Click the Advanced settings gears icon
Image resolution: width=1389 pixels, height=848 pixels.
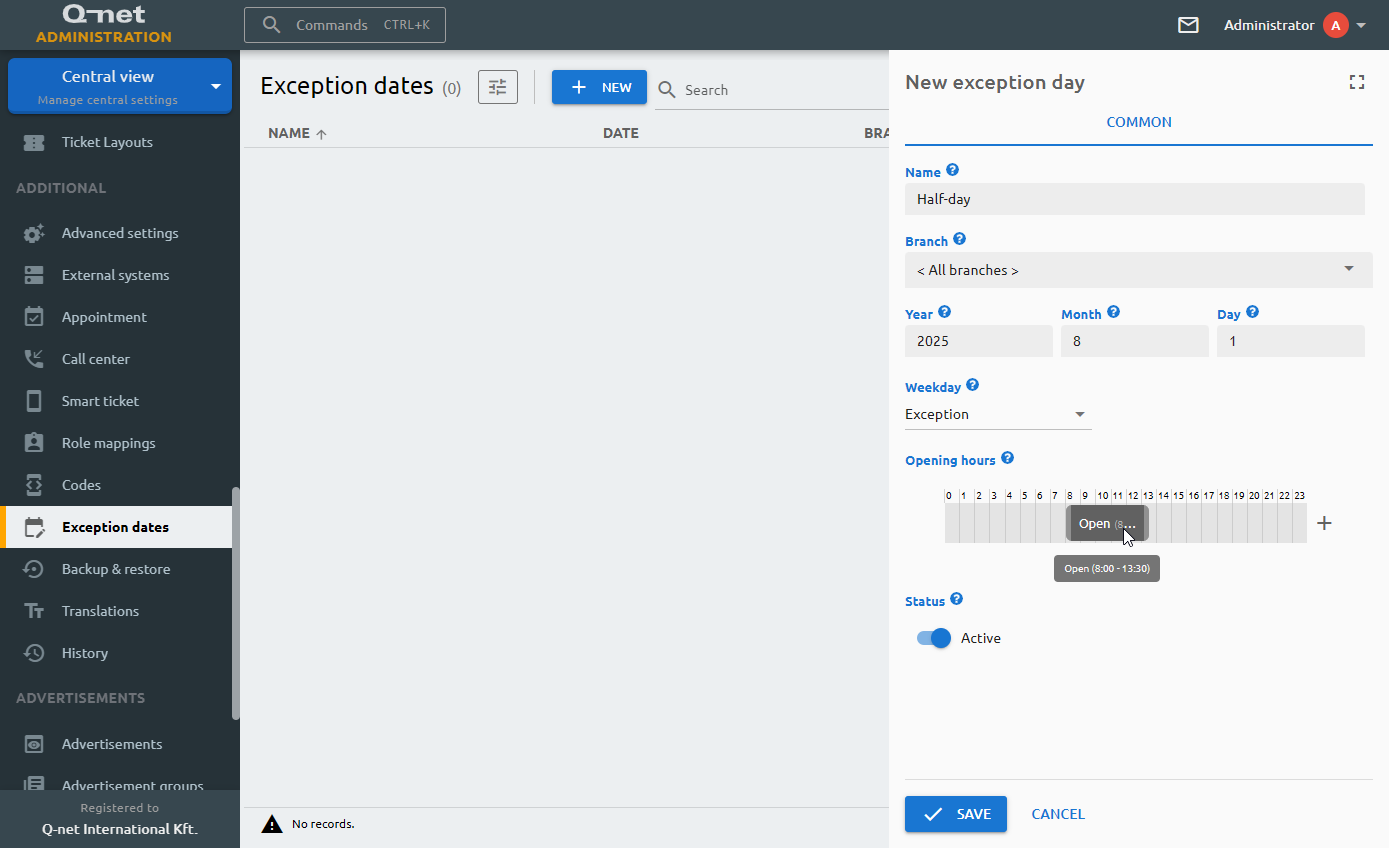click(x=34, y=234)
